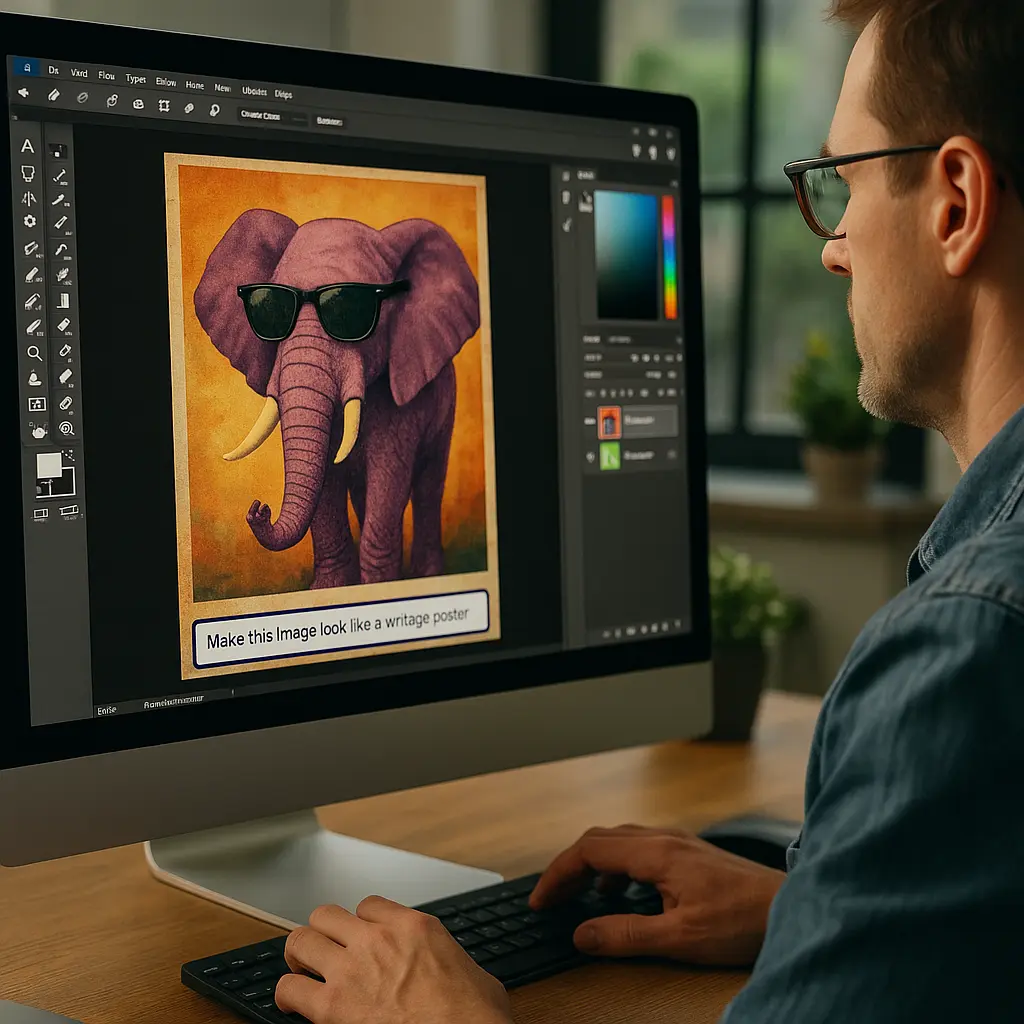Open the Dieps menu
The image size is (1024, 1024).
[283, 94]
